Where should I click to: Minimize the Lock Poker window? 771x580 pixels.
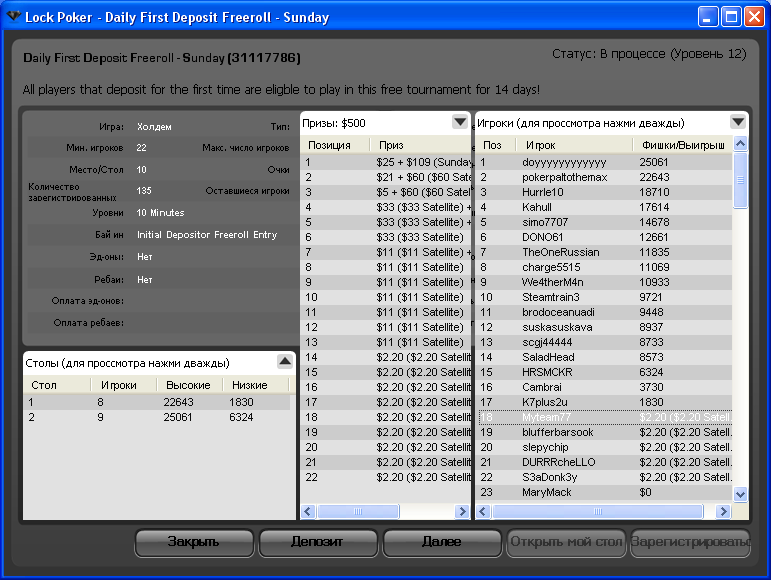tap(708, 17)
